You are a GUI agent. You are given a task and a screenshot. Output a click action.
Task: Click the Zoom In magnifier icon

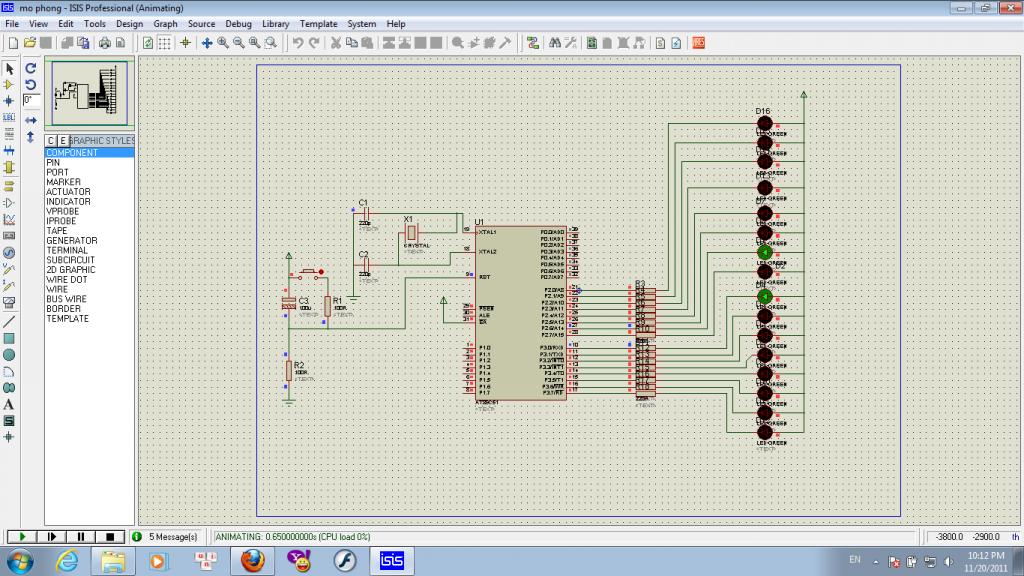click(223, 43)
